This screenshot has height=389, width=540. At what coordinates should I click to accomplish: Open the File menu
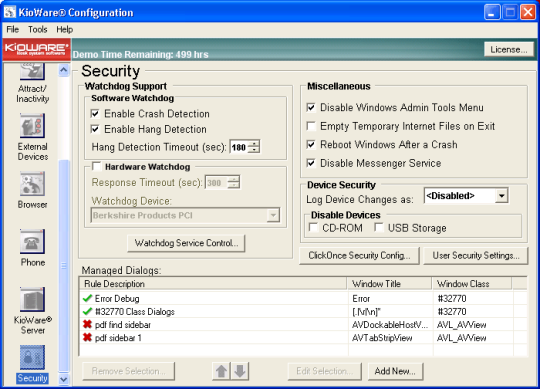pos(12,29)
